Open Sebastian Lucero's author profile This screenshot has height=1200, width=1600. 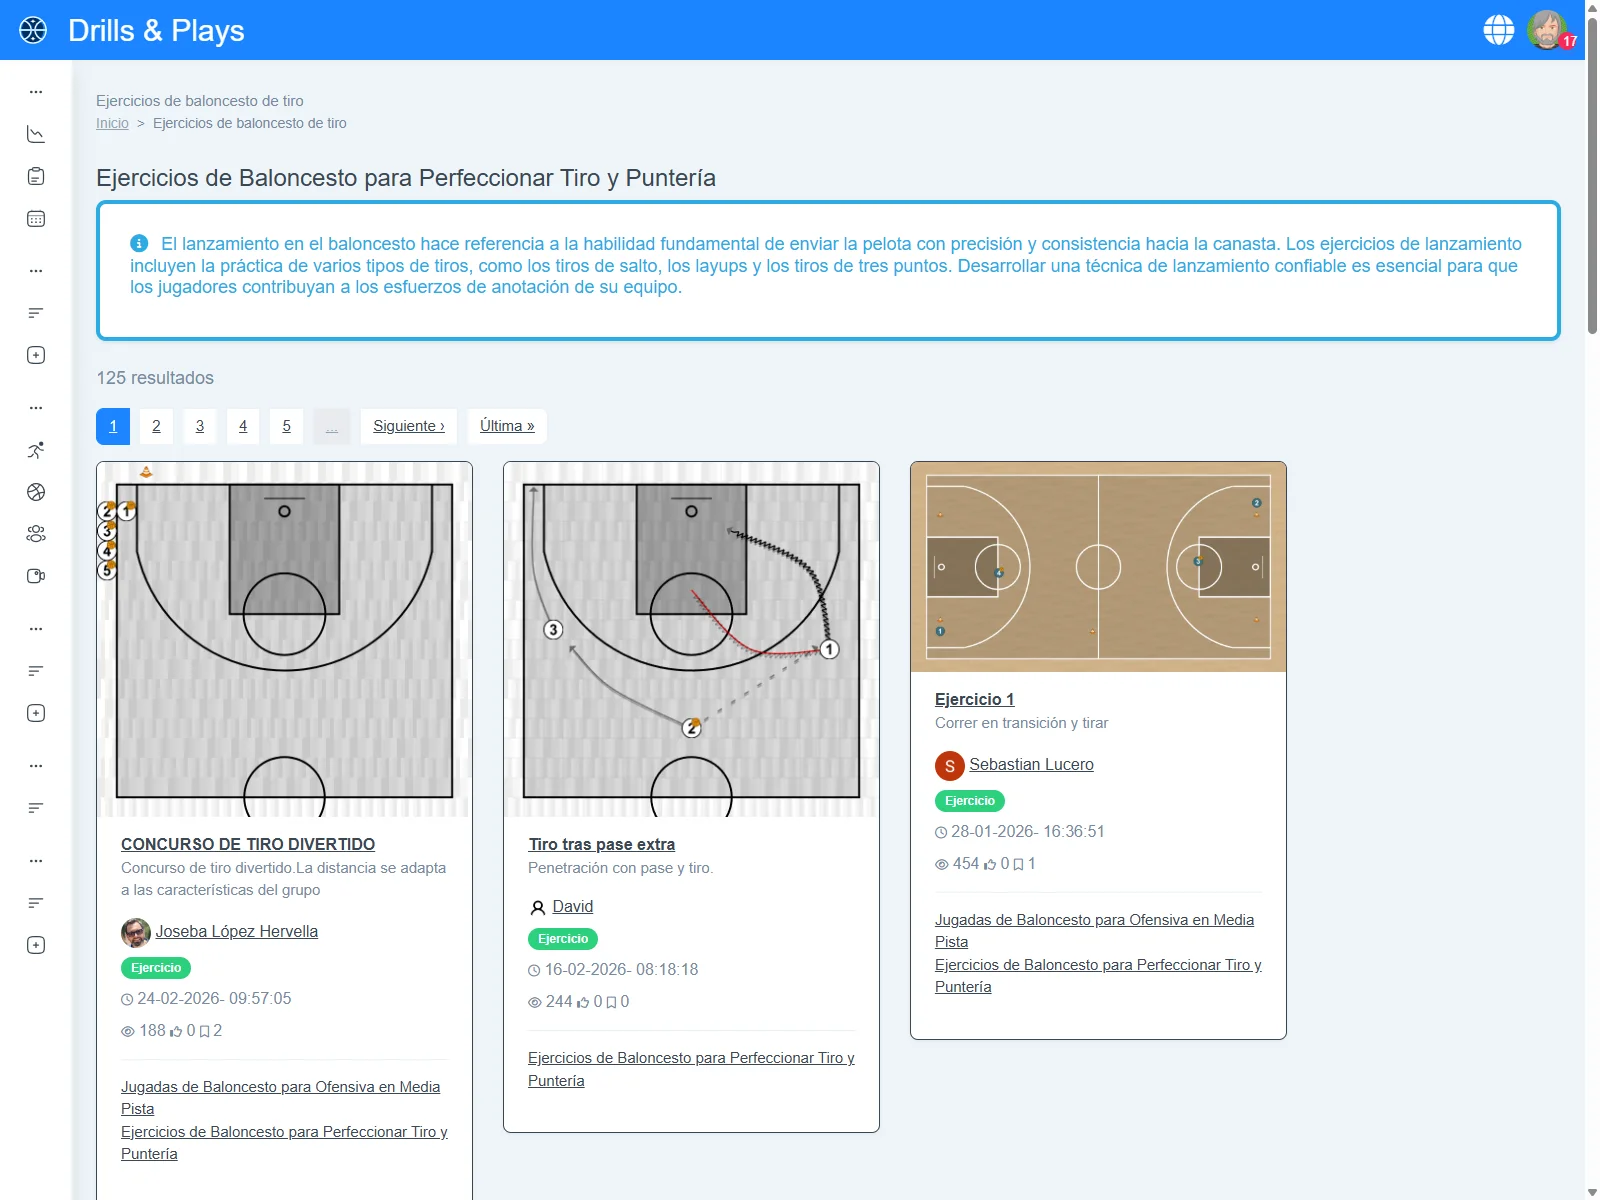[x=1031, y=765]
